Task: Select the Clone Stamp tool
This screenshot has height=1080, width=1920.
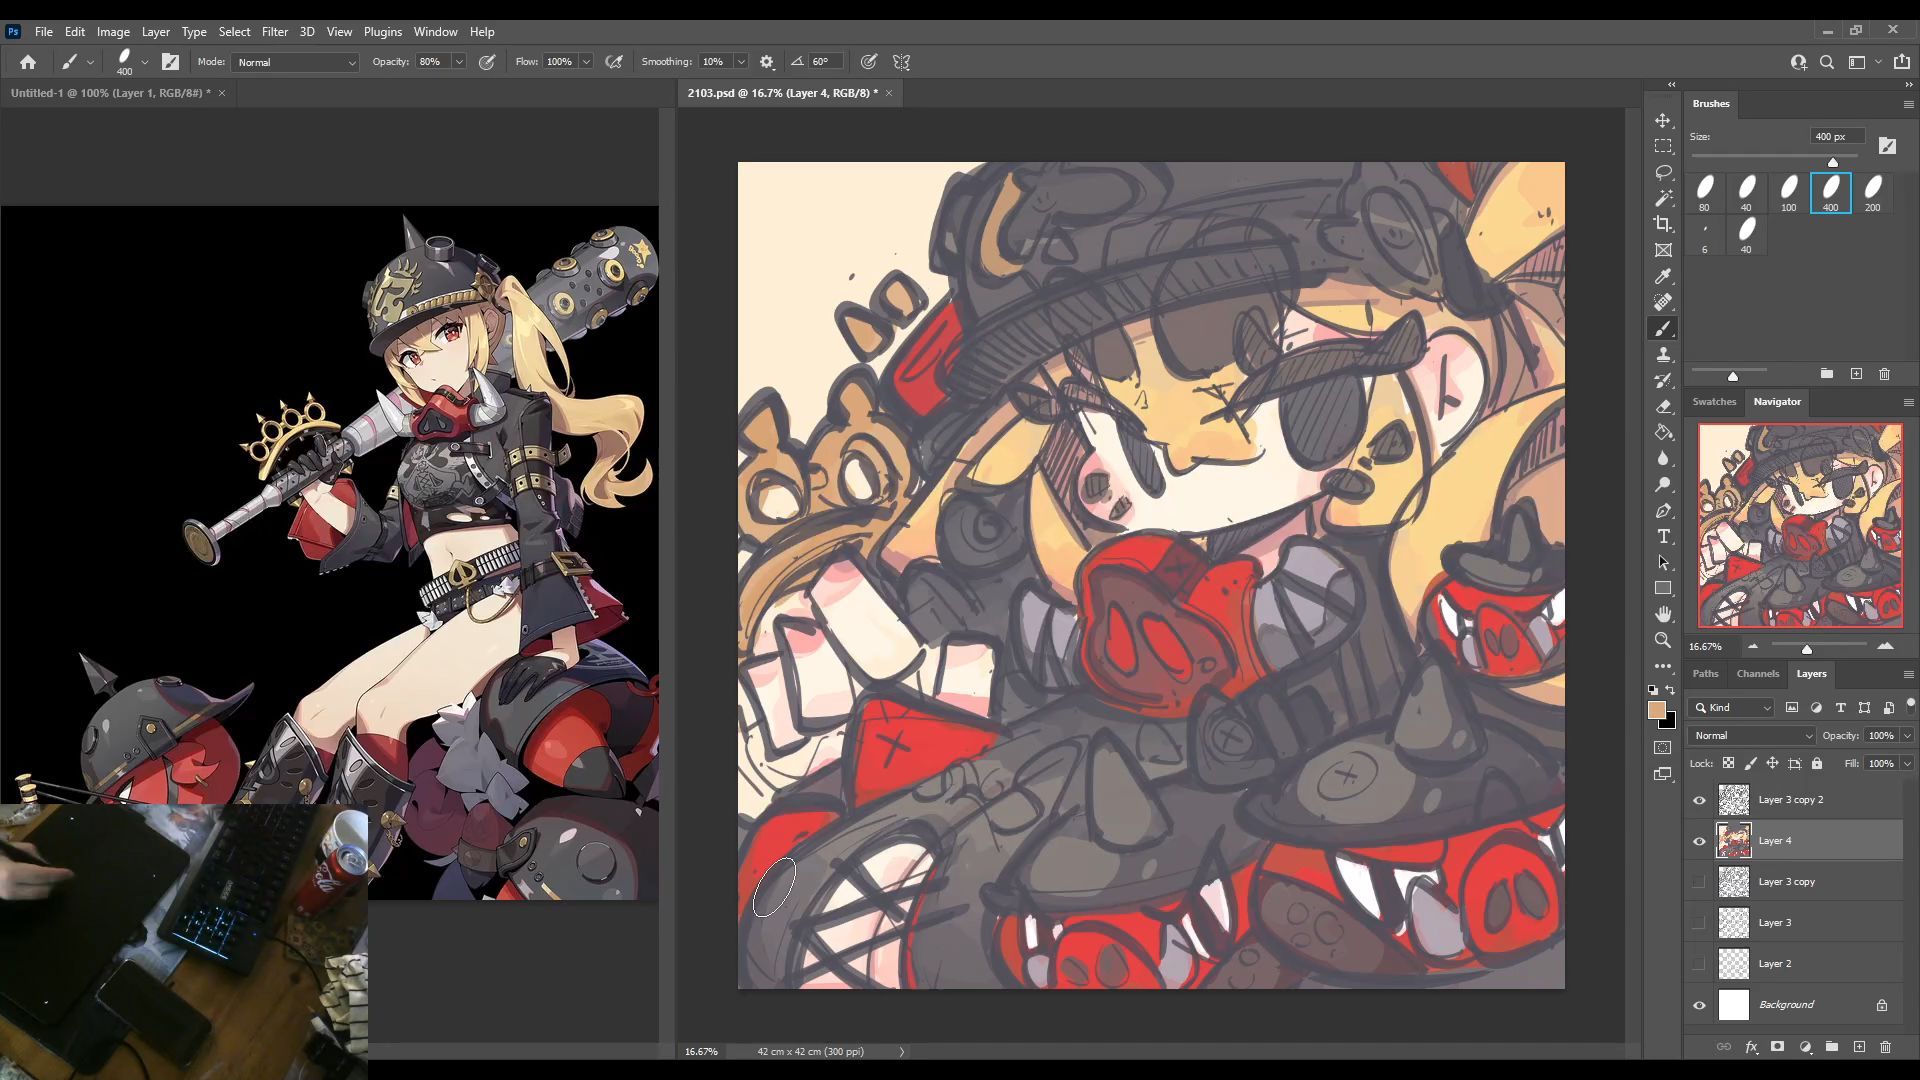Action: point(1663,354)
